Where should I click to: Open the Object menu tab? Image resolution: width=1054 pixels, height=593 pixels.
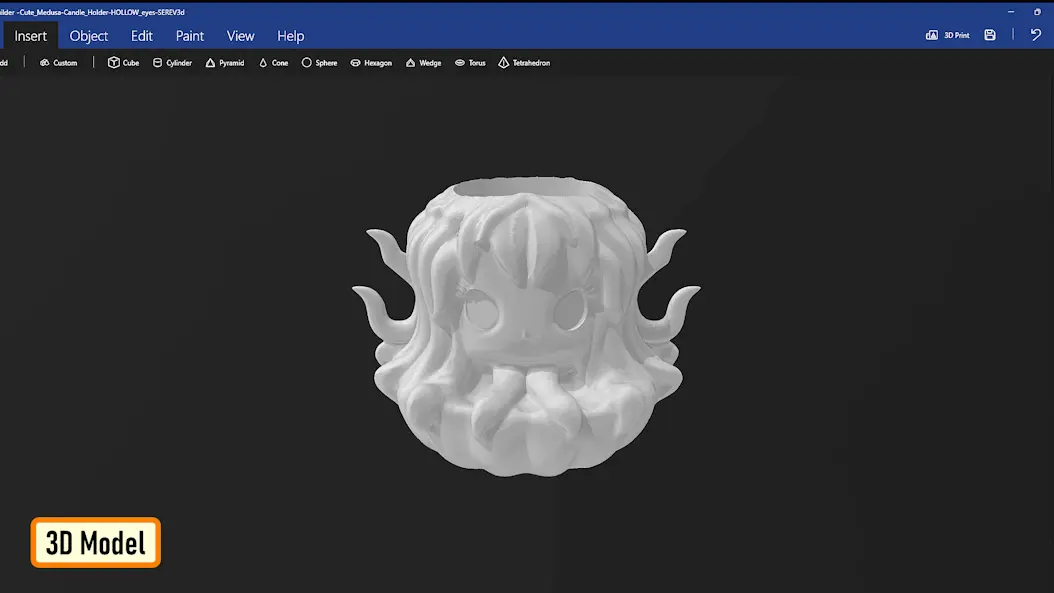point(89,36)
